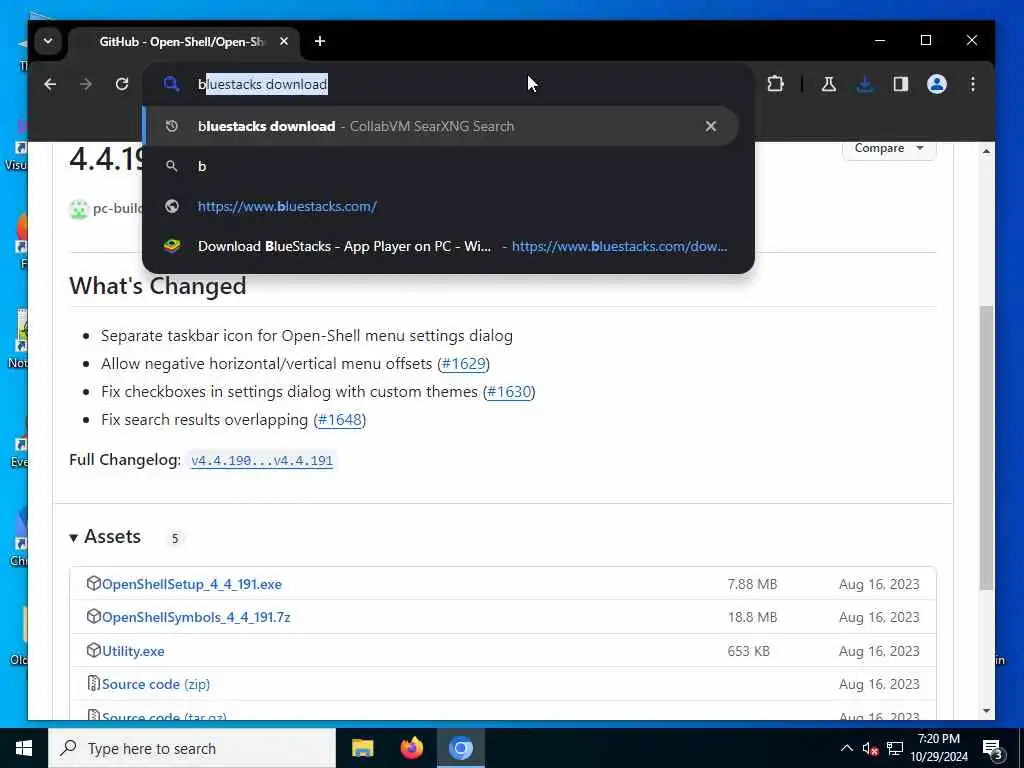
Task: Open Chrome Labs flask icon
Action: tap(829, 84)
